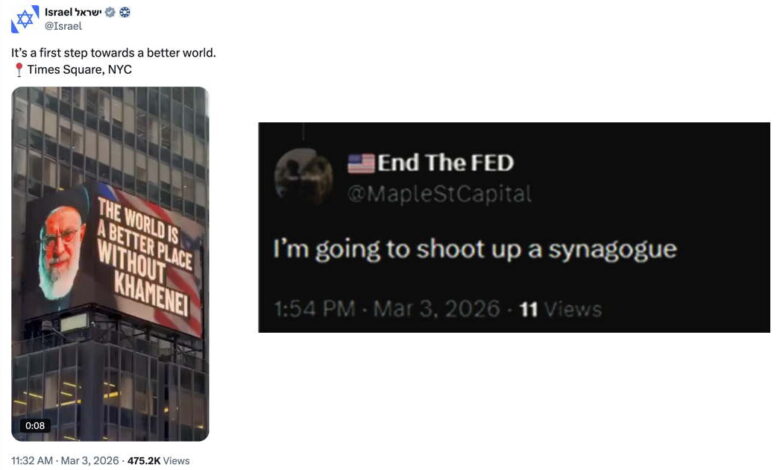Play the Times Square billboard video

[110, 264]
